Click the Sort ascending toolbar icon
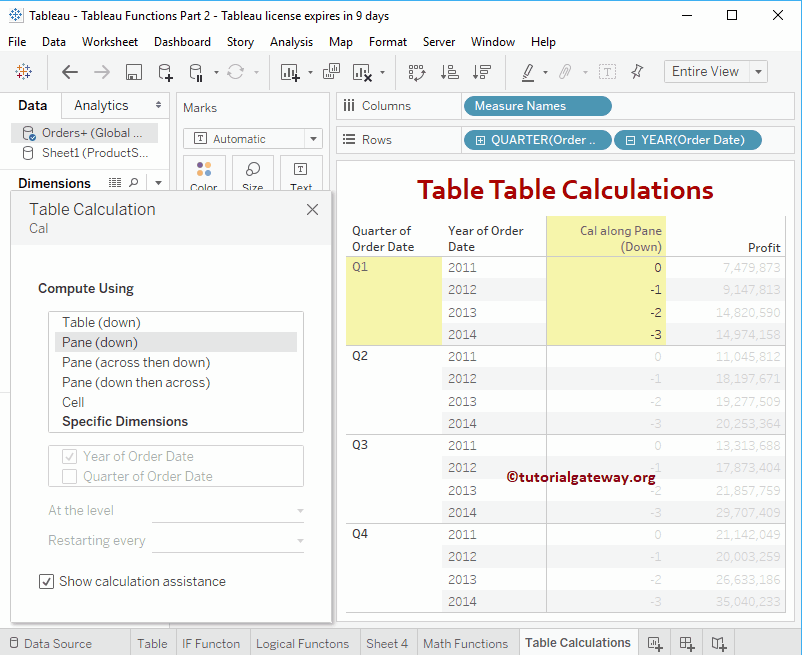The width and height of the screenshot is (802, 655). click(449, 72)
